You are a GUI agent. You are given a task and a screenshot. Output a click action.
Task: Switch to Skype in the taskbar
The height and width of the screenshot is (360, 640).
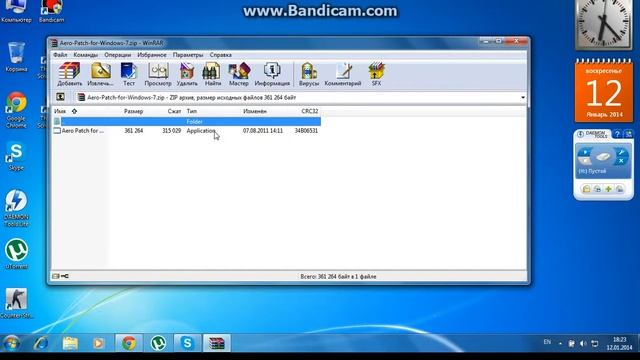[x=187, y=343]
